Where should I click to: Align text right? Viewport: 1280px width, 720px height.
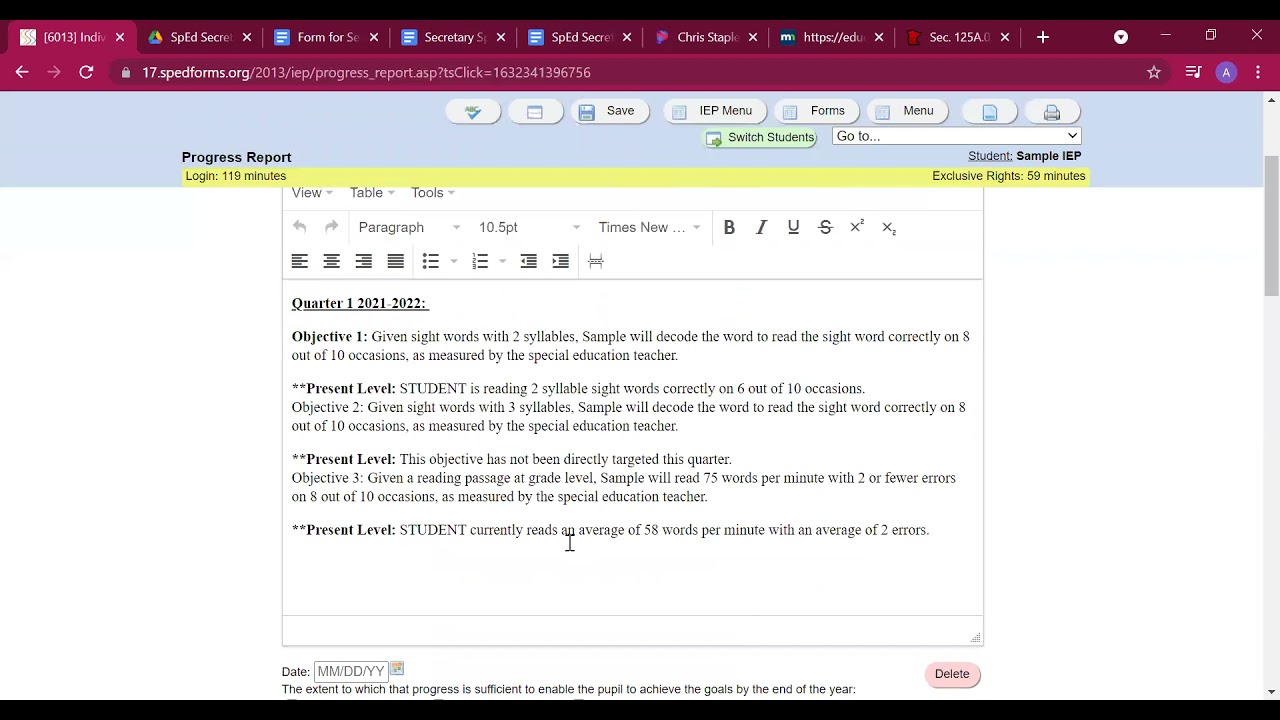click(x=364, y=261)
